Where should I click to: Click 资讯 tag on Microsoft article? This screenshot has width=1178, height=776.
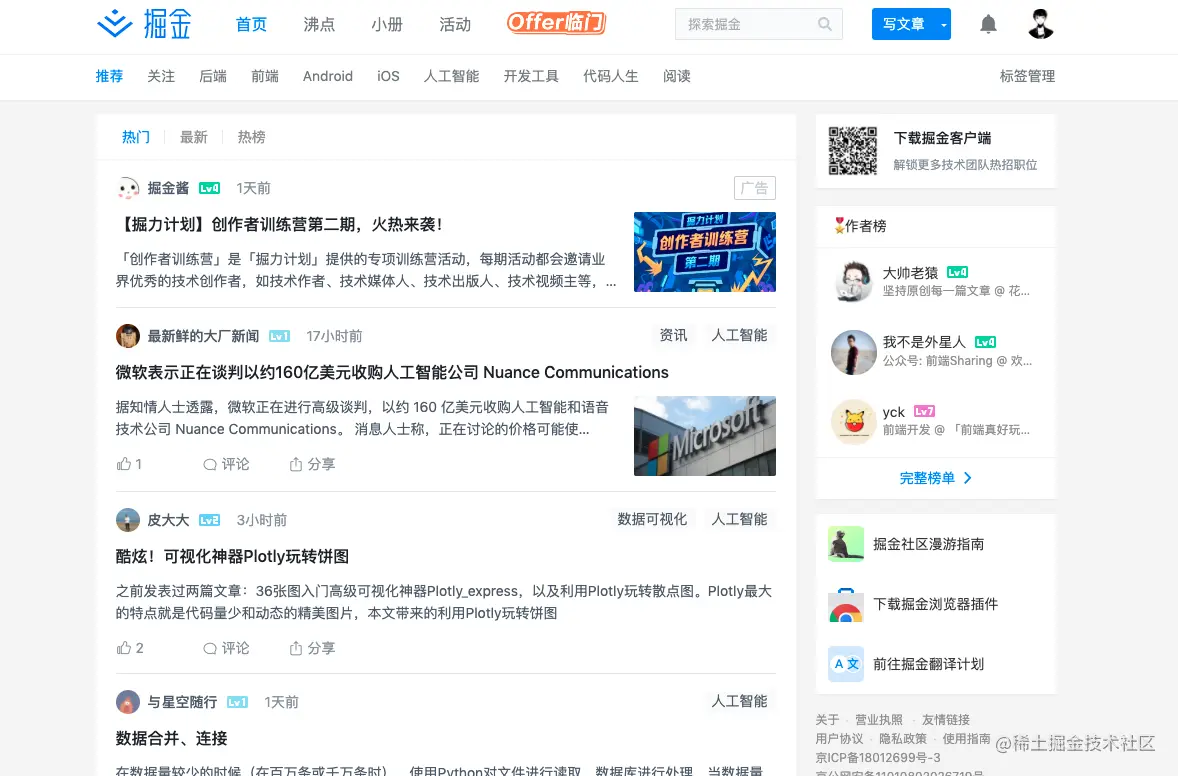pyautogui.click(x=673, y=335)
